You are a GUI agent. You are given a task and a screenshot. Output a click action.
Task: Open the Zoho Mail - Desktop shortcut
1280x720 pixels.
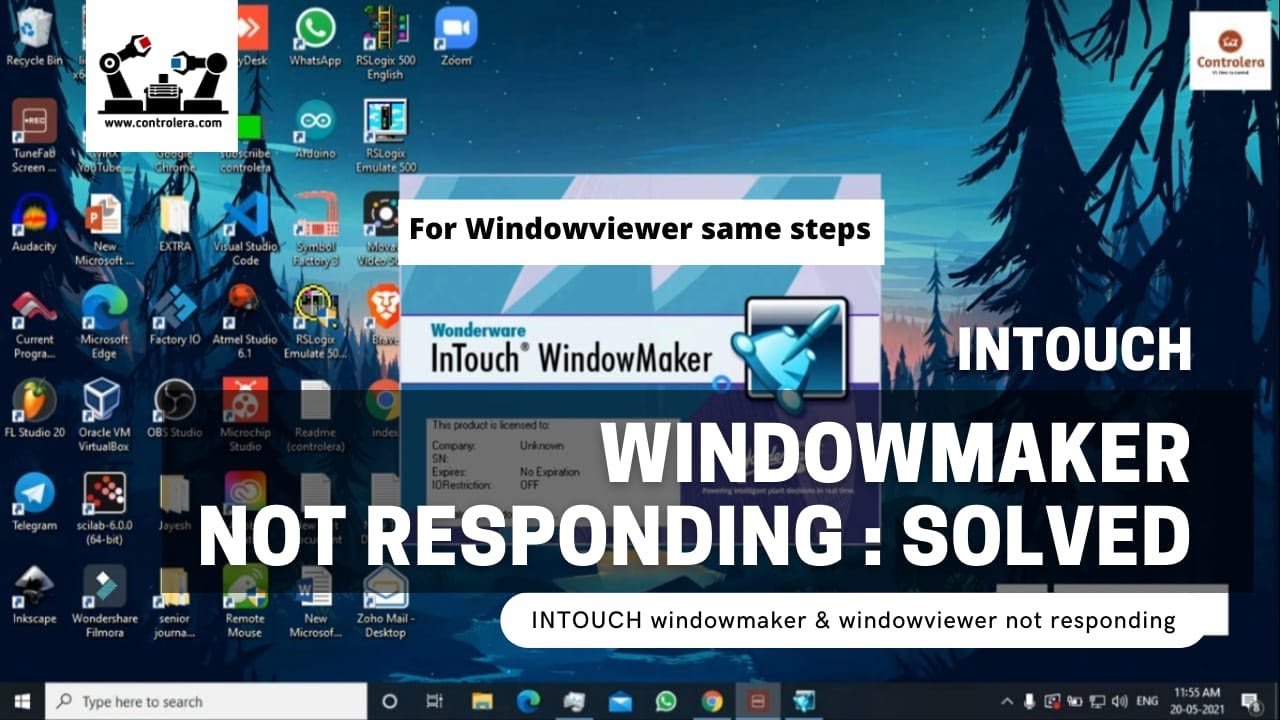(x=385, y=602)
